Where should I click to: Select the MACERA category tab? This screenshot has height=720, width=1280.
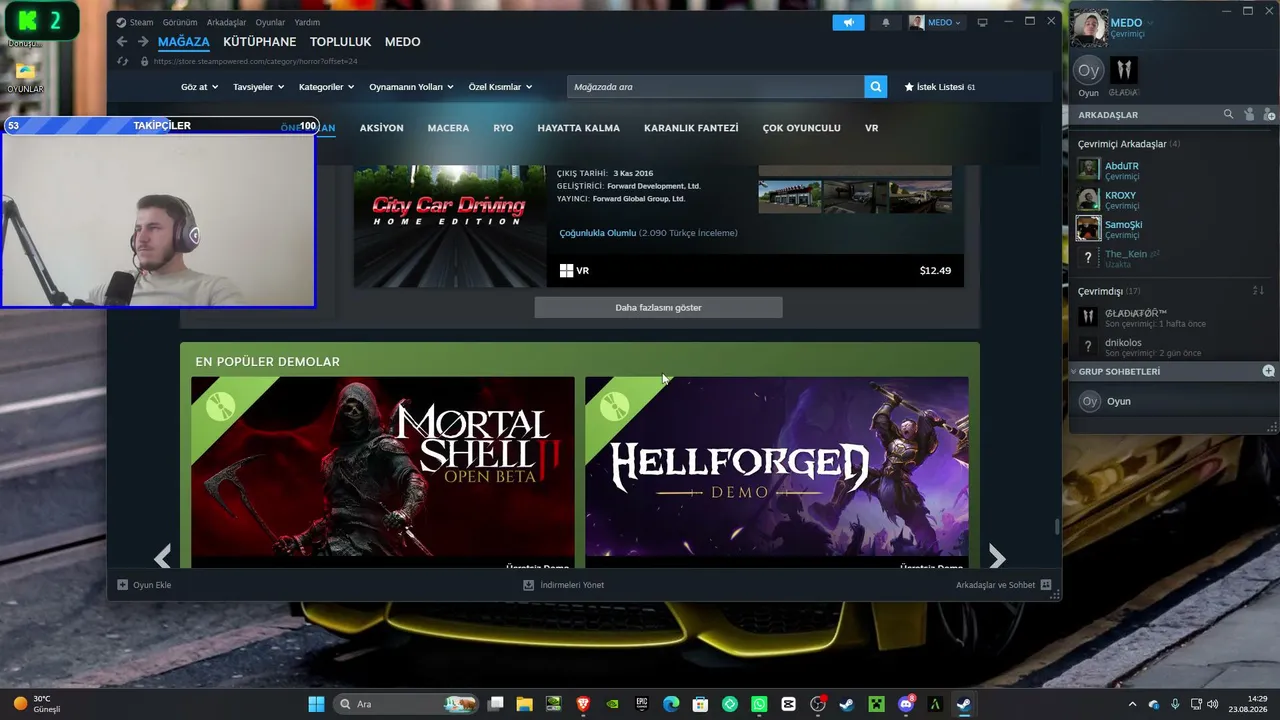(448, 128)
